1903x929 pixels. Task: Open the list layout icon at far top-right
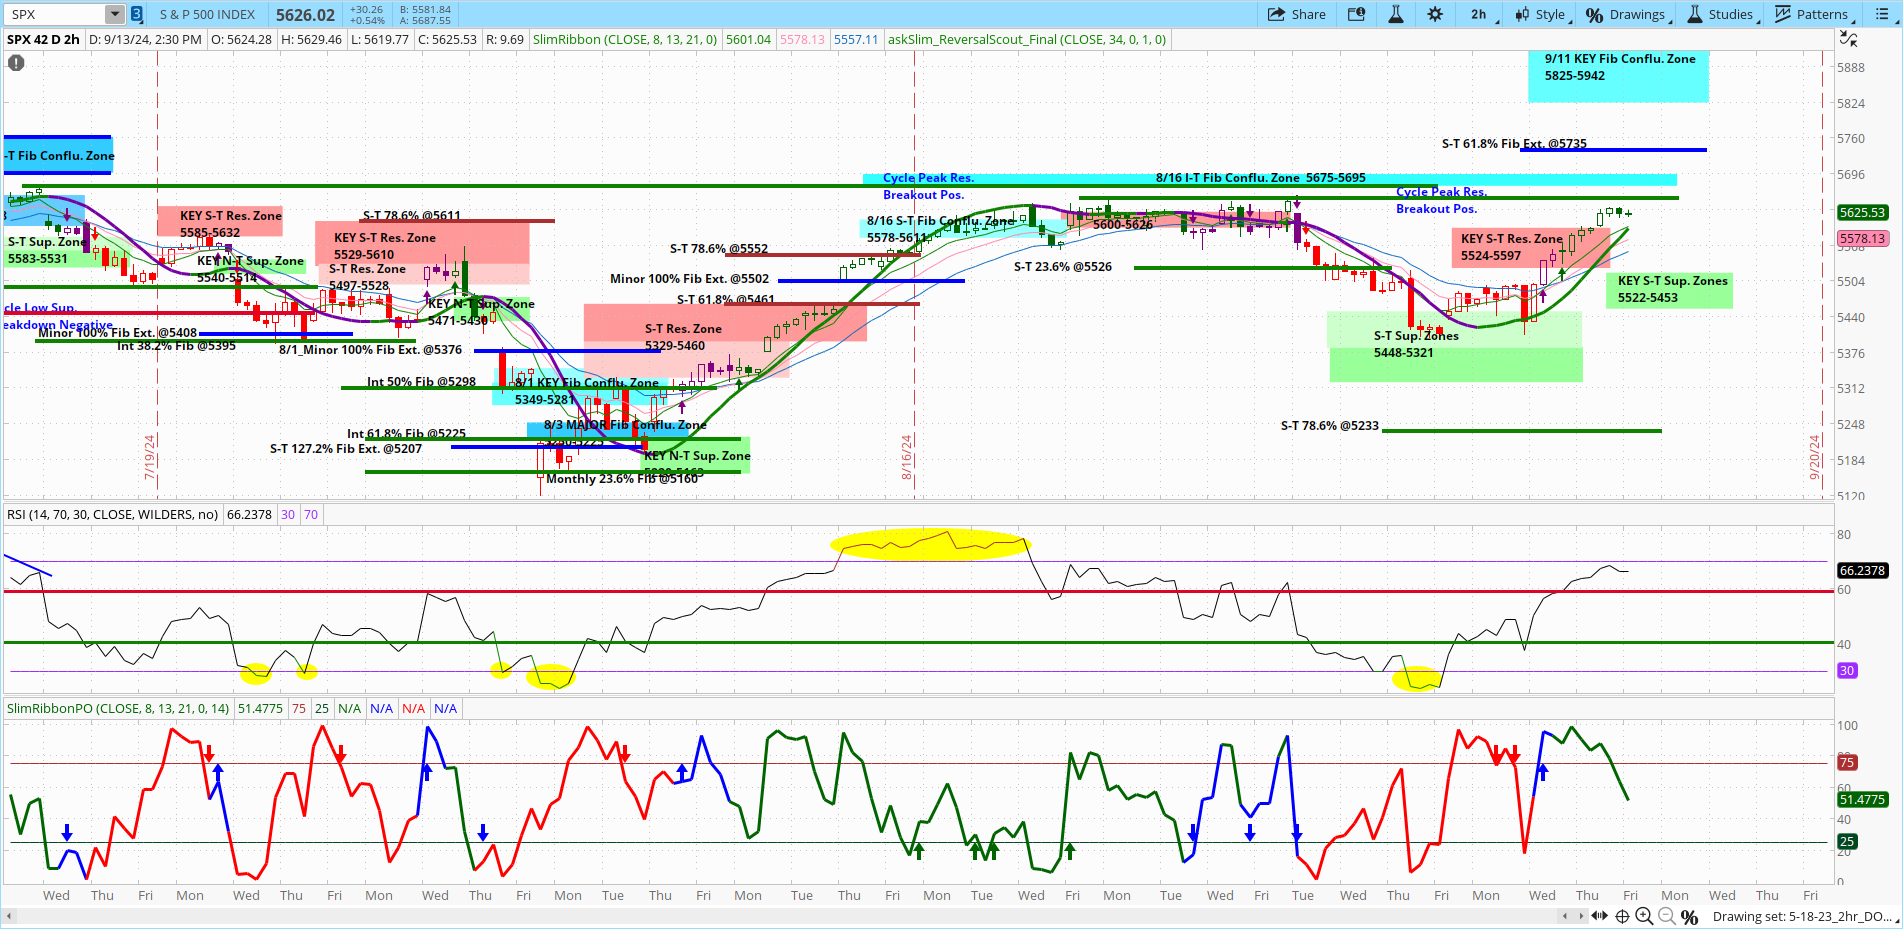[x=1884, y=14]
